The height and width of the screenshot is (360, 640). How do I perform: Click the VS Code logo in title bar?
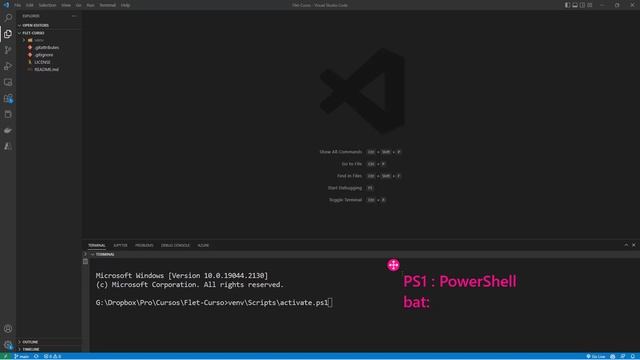[6, 5]
